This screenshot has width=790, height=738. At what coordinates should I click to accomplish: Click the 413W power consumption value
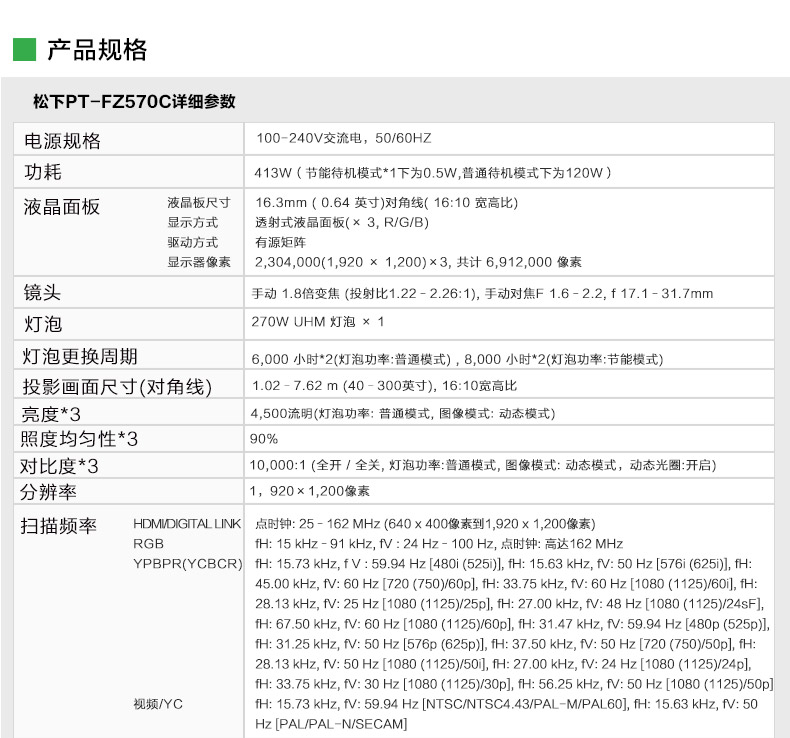coord(433,173)
